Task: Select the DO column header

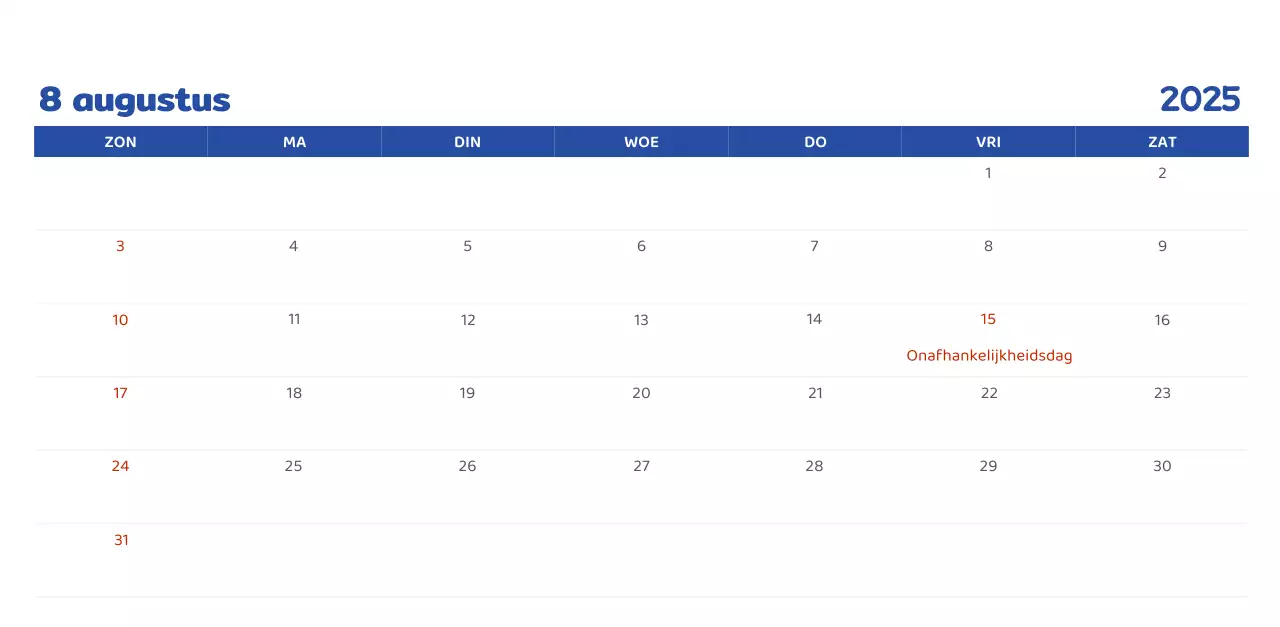Action: point(815,142)
